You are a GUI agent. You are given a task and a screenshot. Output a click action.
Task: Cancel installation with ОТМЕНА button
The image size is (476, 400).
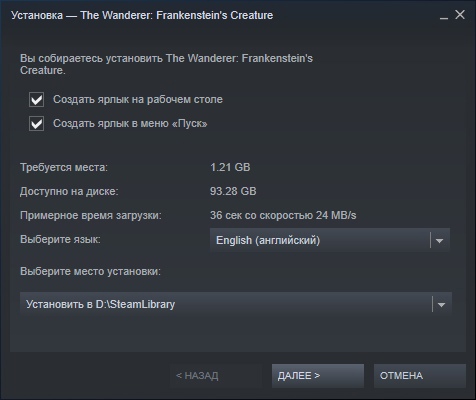[420, 376]
